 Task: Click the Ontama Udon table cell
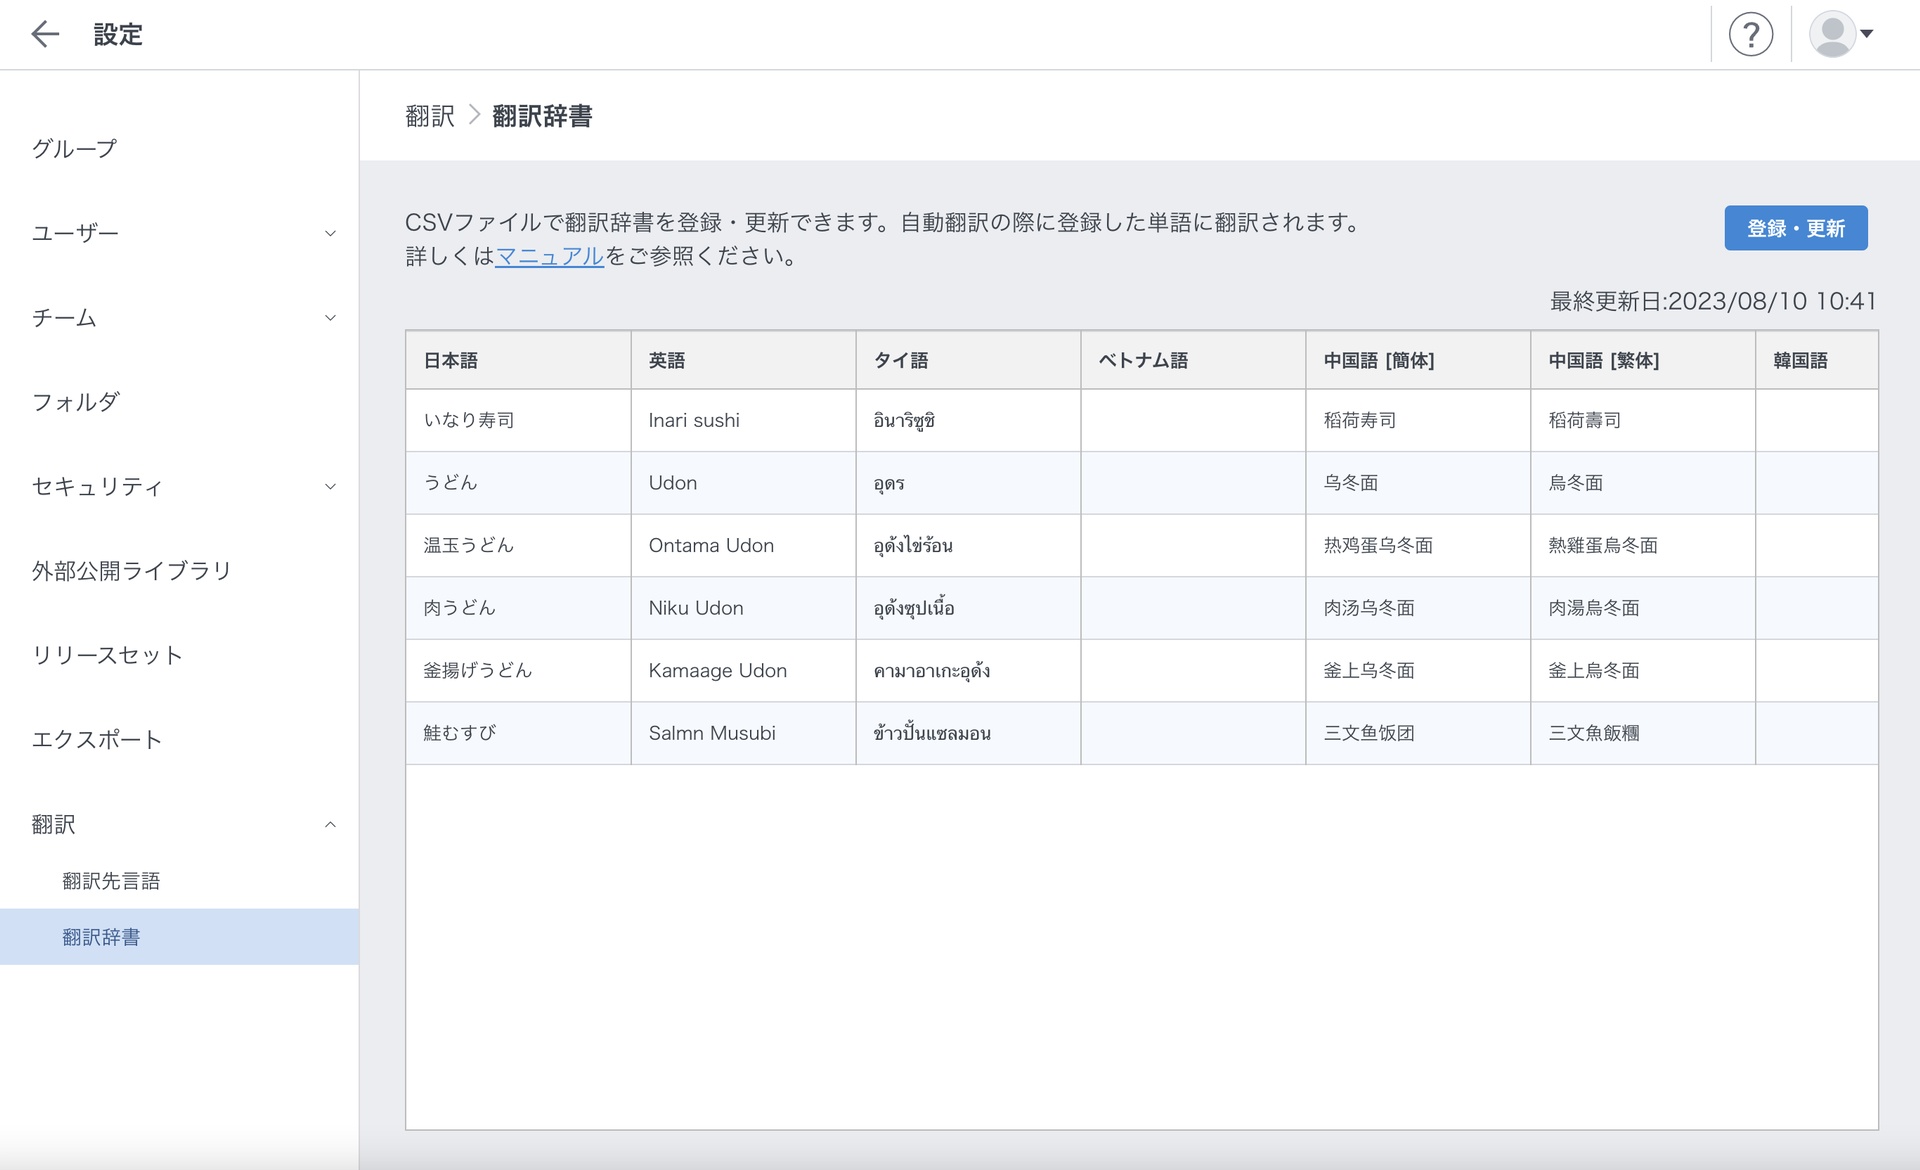pyautogui.click(x=711, y=545)
